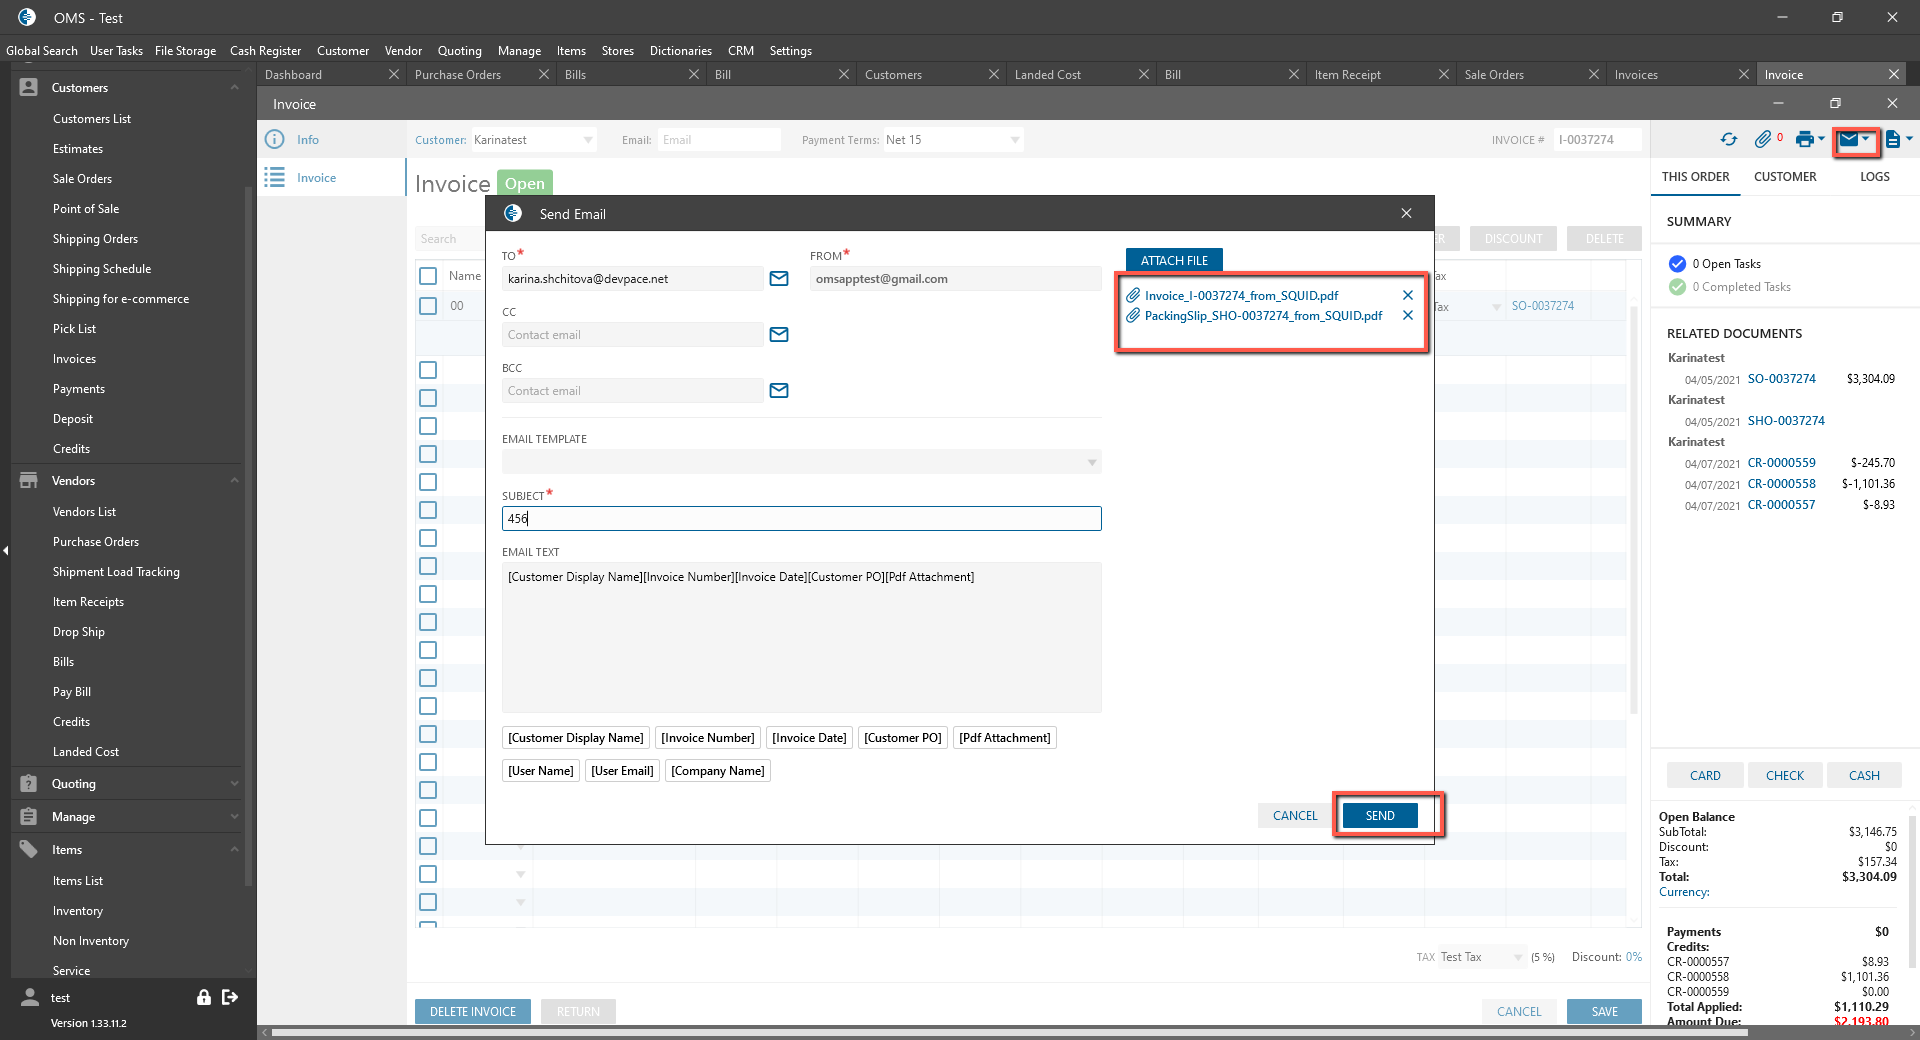Click the envelope icon beside CC field
Image resolution: width=1920 pixels, height=1040 pixels.
coord(779,335)
